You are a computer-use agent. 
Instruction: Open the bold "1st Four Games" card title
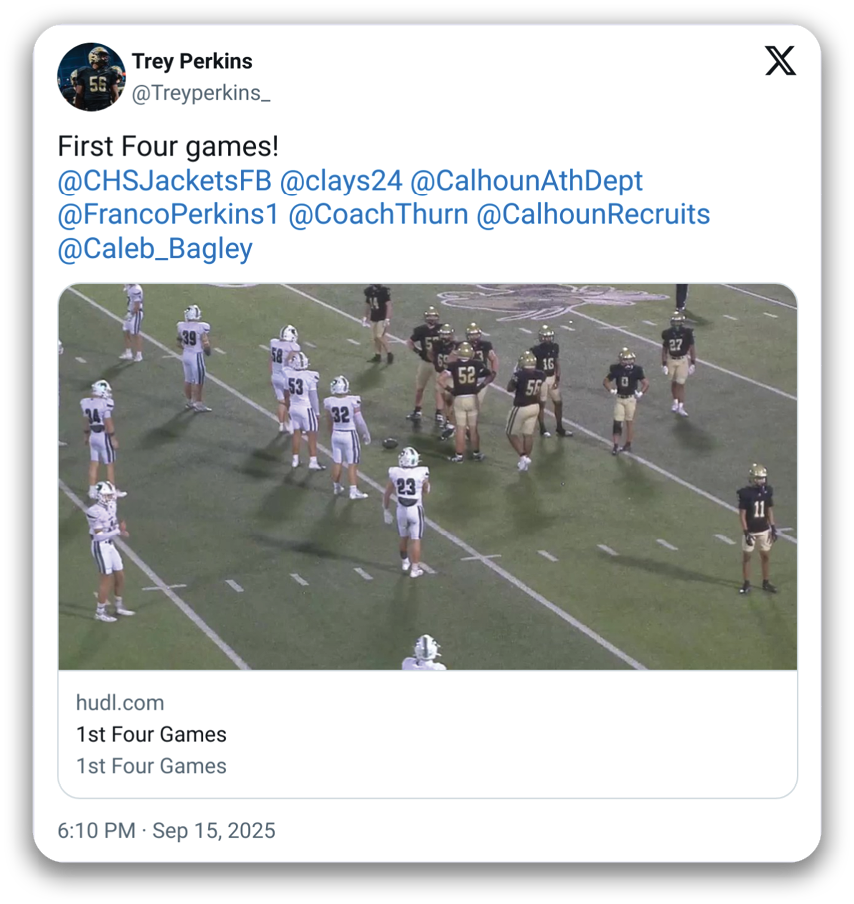pyautogui.click(x=151, y=734)
